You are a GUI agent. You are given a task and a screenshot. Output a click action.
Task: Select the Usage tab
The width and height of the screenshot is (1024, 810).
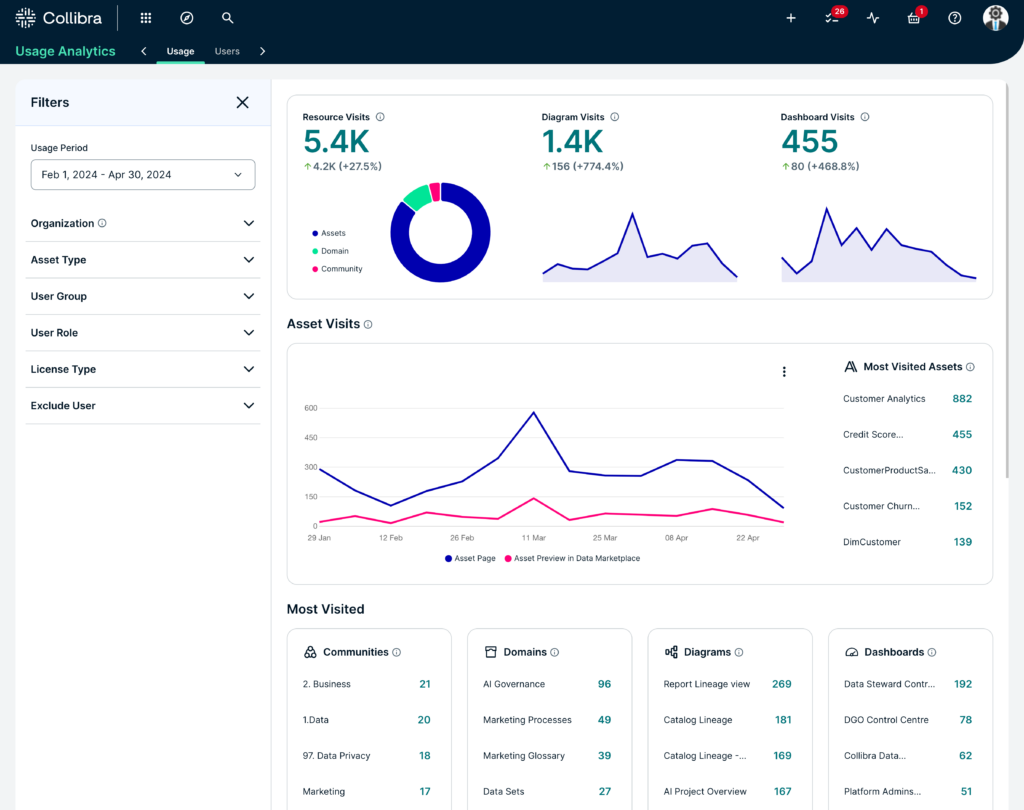click(x=180, y=51)
